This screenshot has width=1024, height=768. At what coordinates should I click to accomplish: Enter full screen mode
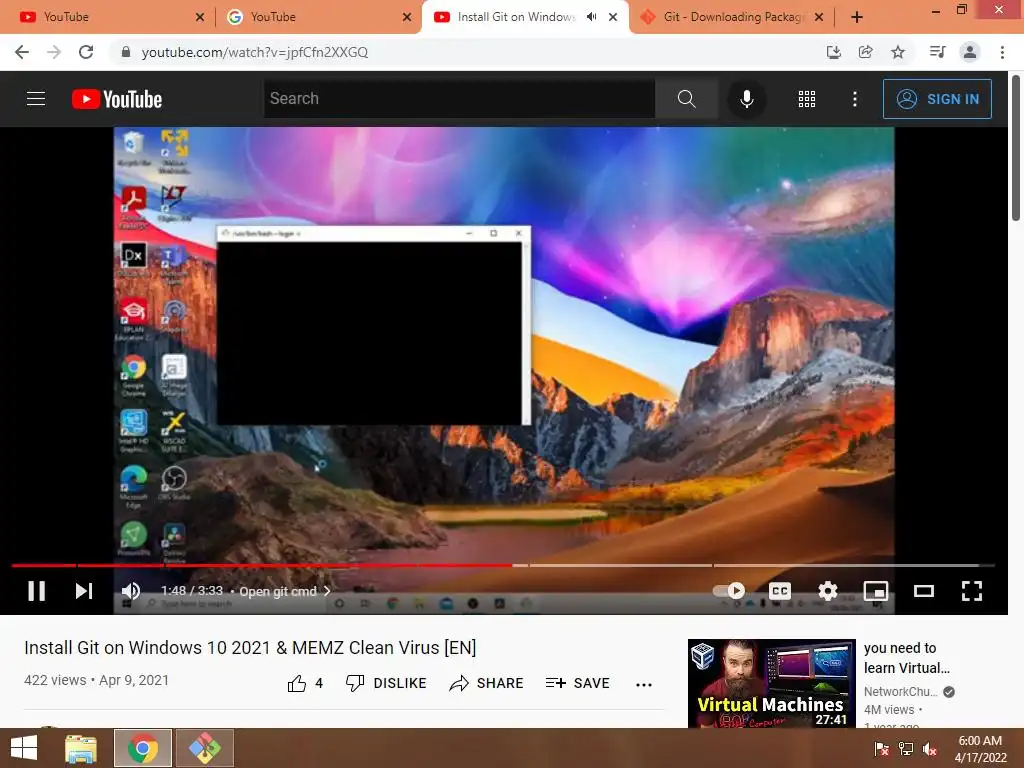(x=972, y=591)
